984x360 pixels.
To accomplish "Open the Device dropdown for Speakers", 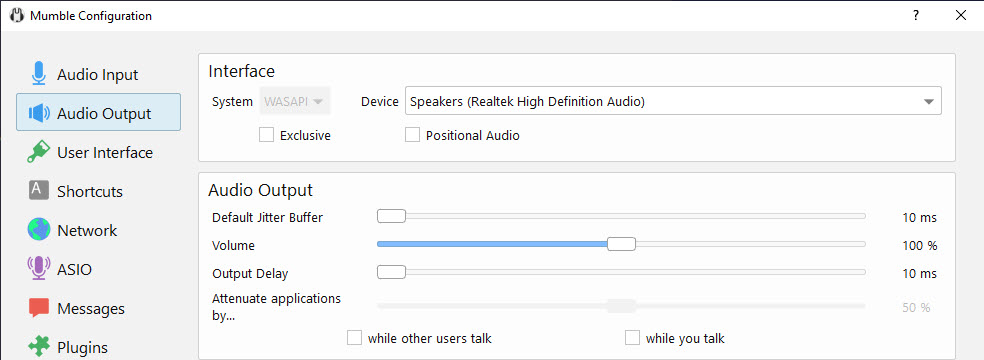I will (x=673, y=101).
